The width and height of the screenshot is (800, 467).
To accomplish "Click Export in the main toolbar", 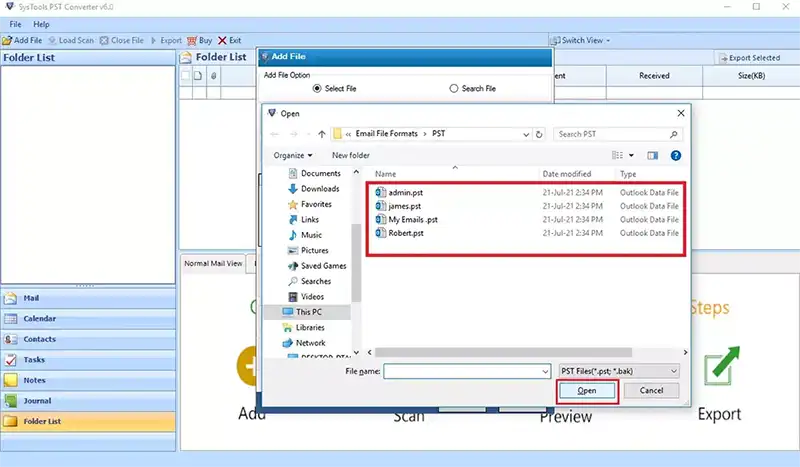I will click(x=166, y=40).
